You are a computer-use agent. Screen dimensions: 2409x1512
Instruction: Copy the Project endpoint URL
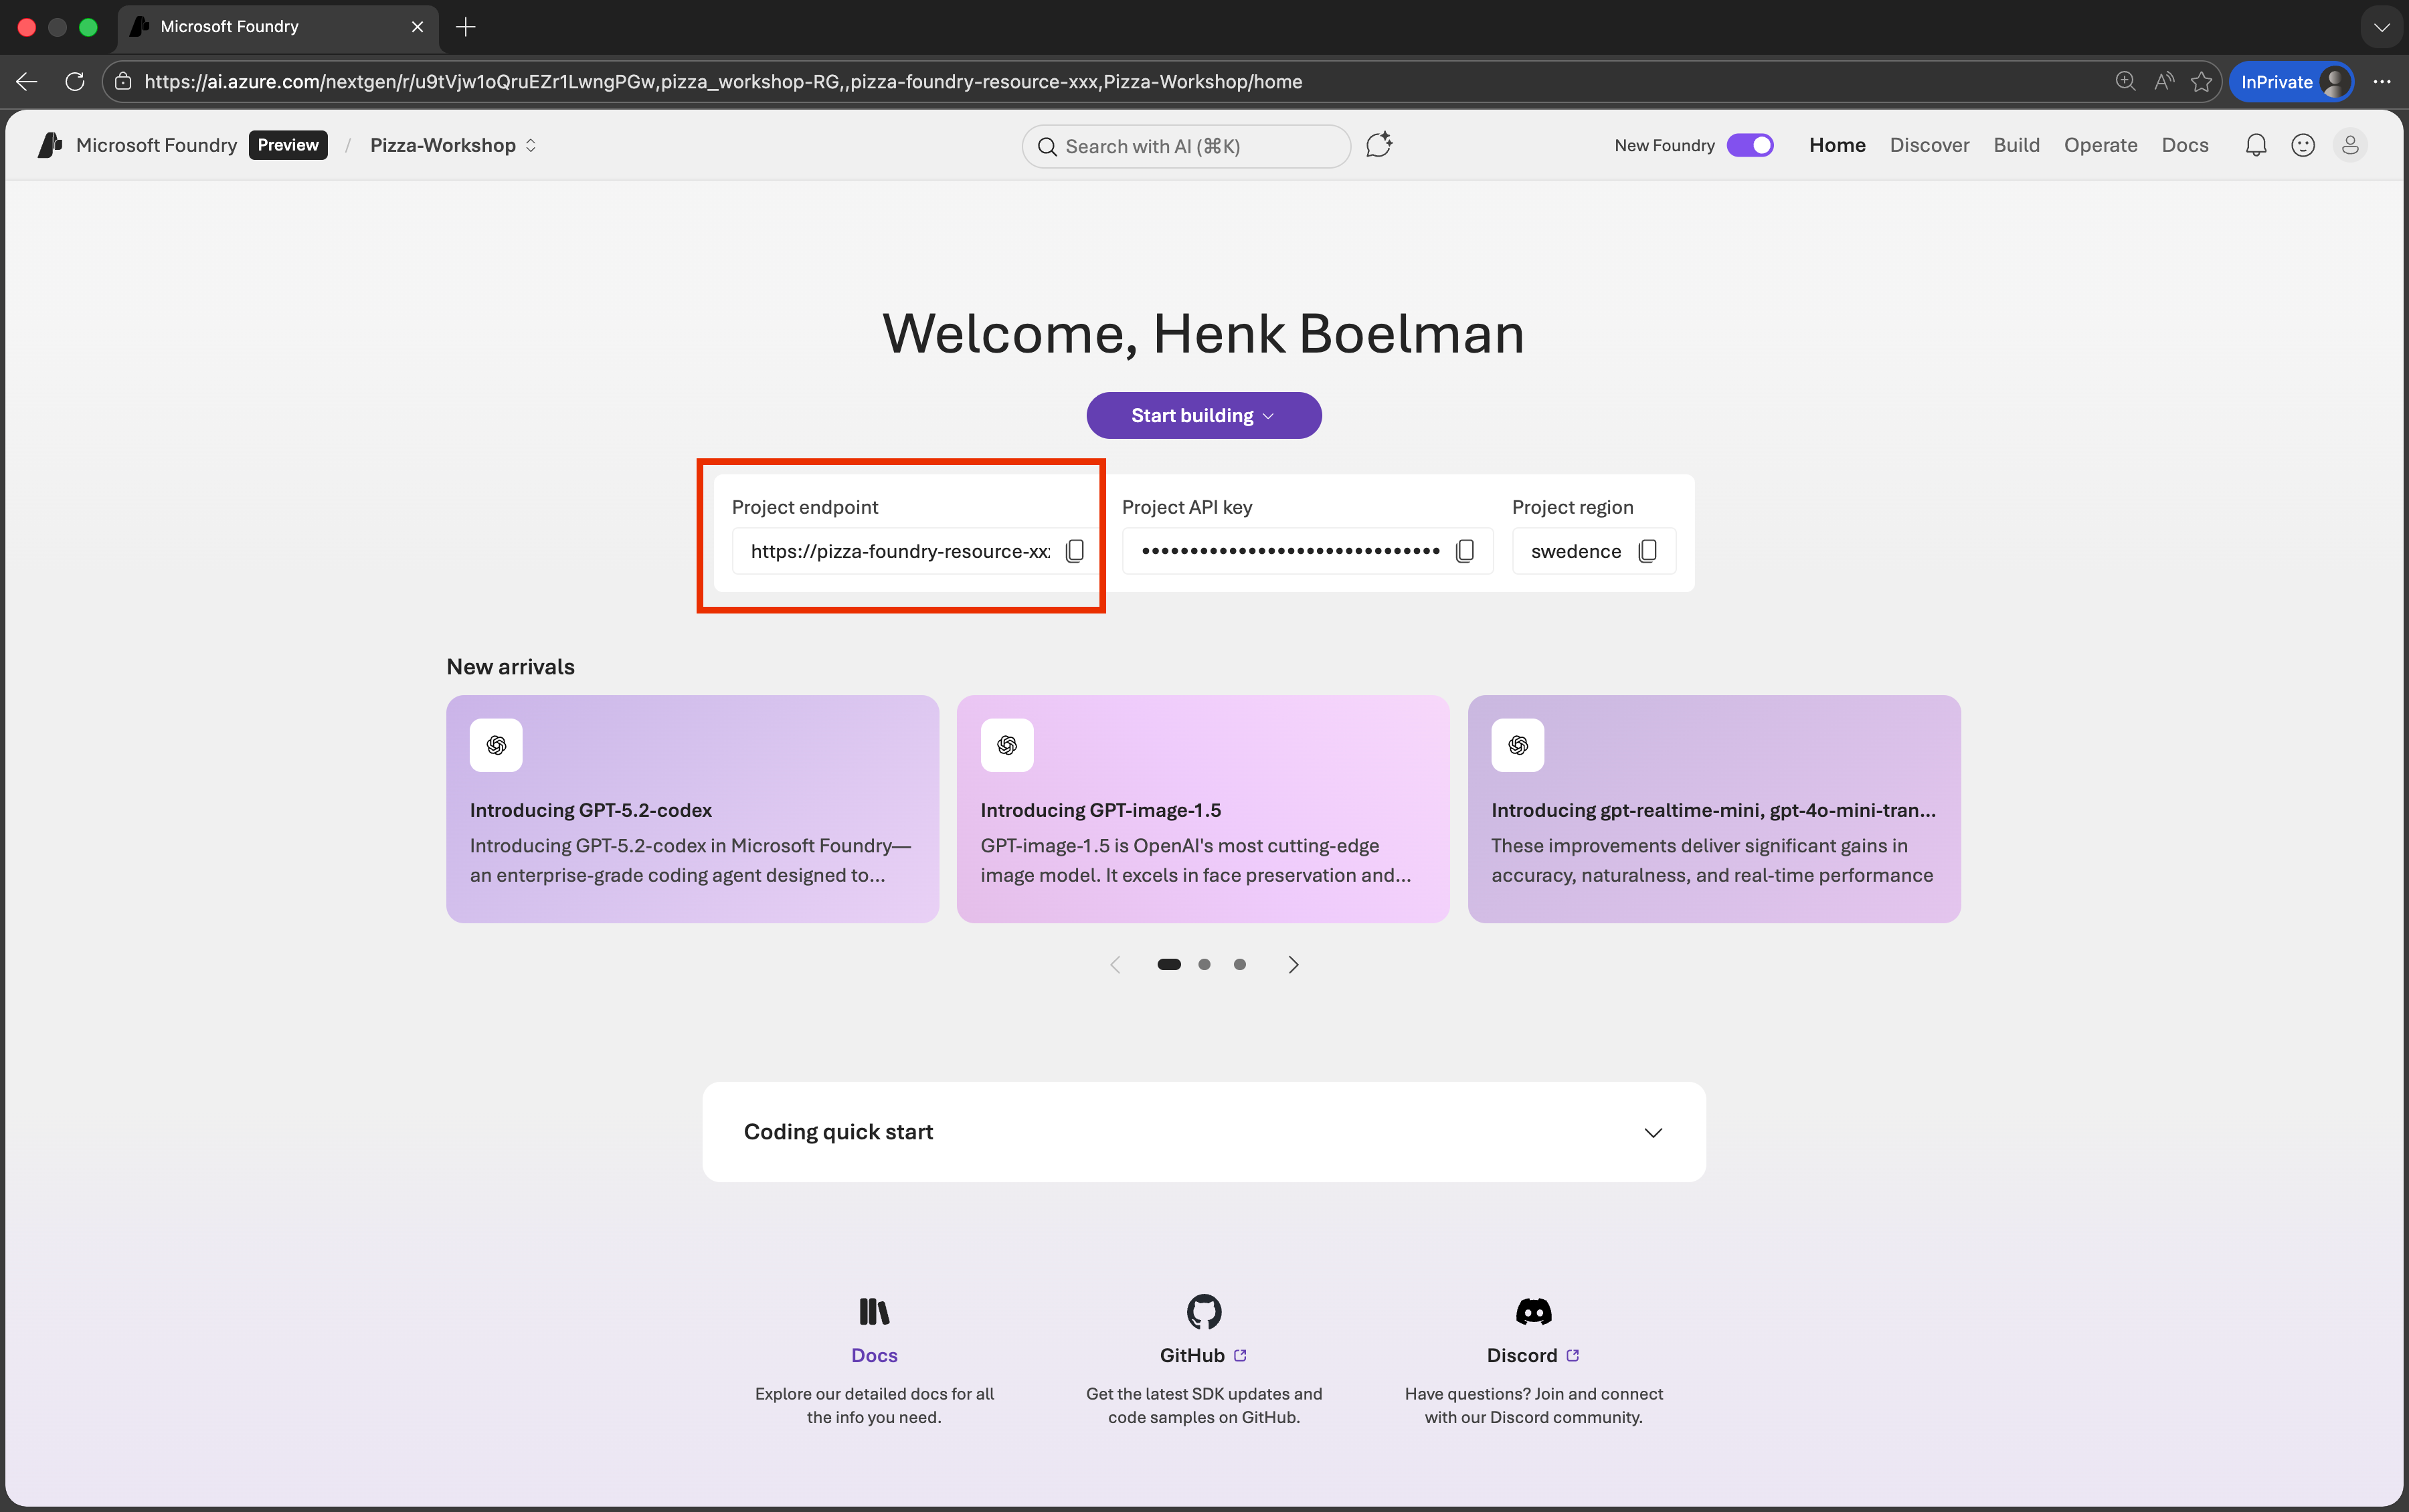tap(1075, 551)
